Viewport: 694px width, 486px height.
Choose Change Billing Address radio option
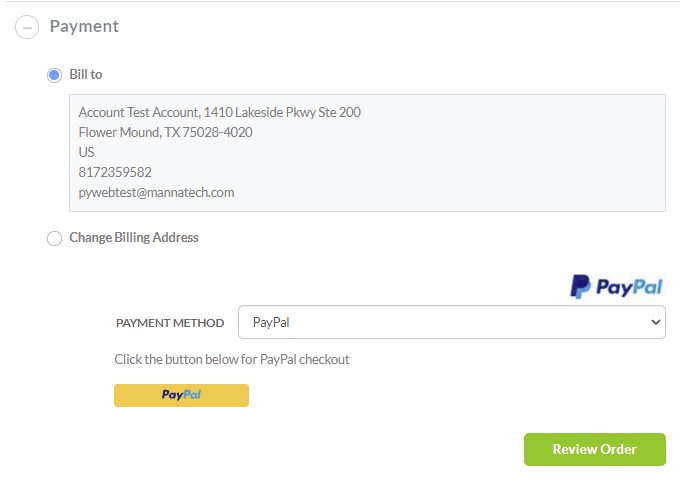54,238
